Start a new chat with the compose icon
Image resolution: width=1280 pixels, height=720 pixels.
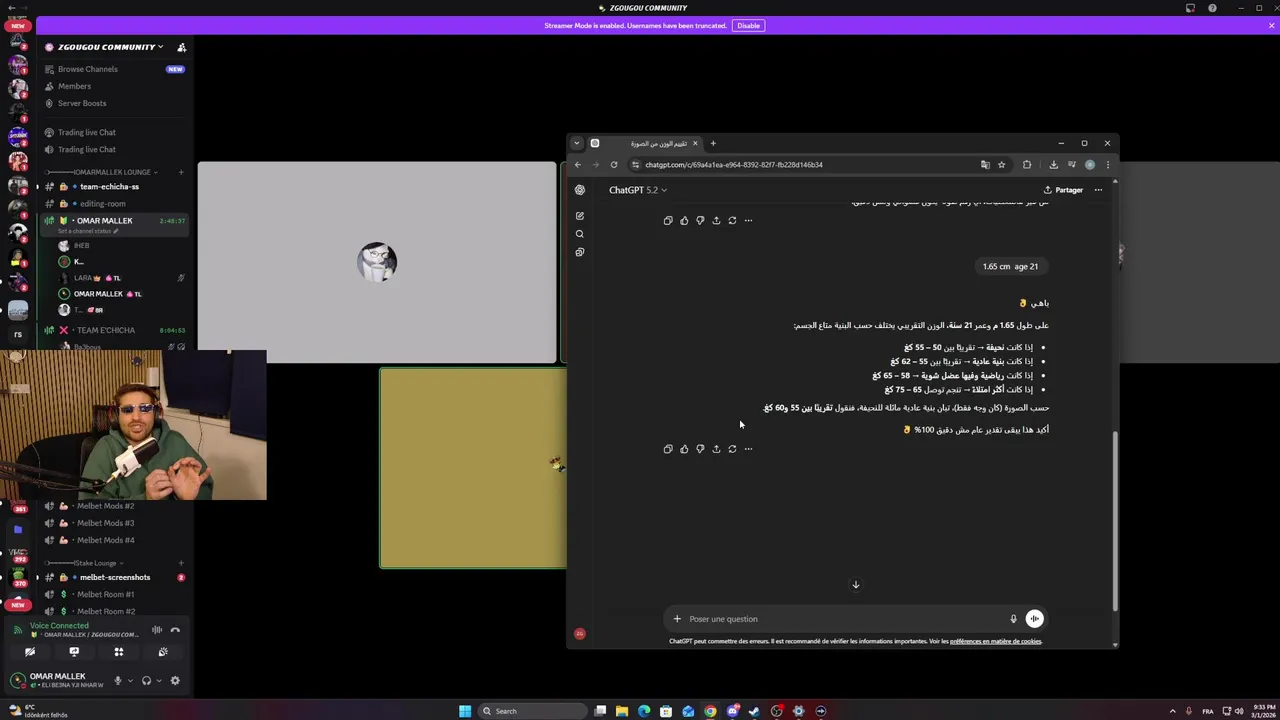pos(580,216)
